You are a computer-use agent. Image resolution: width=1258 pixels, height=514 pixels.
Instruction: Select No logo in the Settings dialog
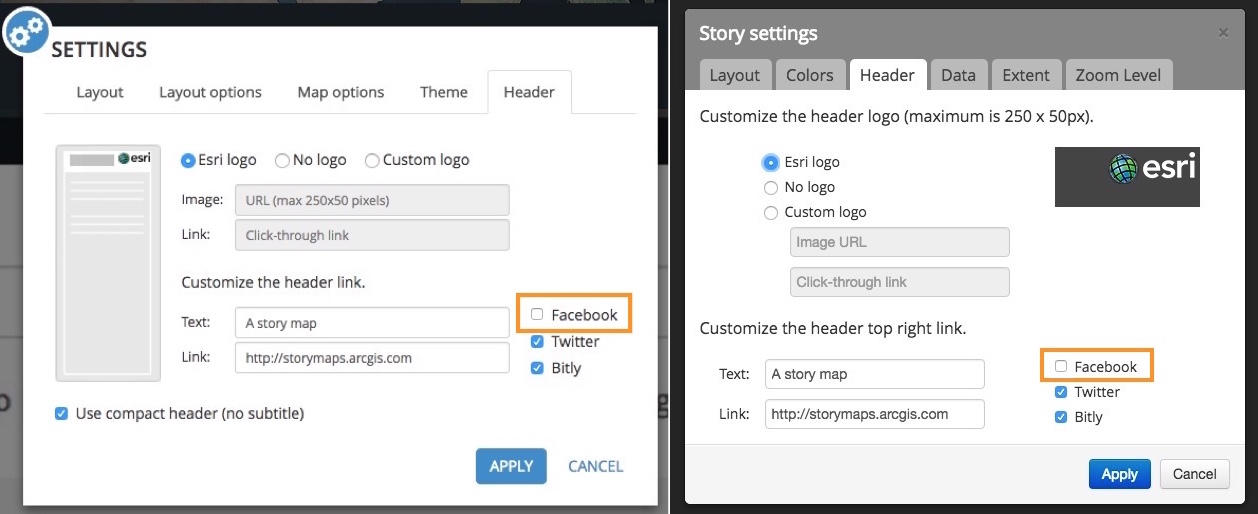283,160
